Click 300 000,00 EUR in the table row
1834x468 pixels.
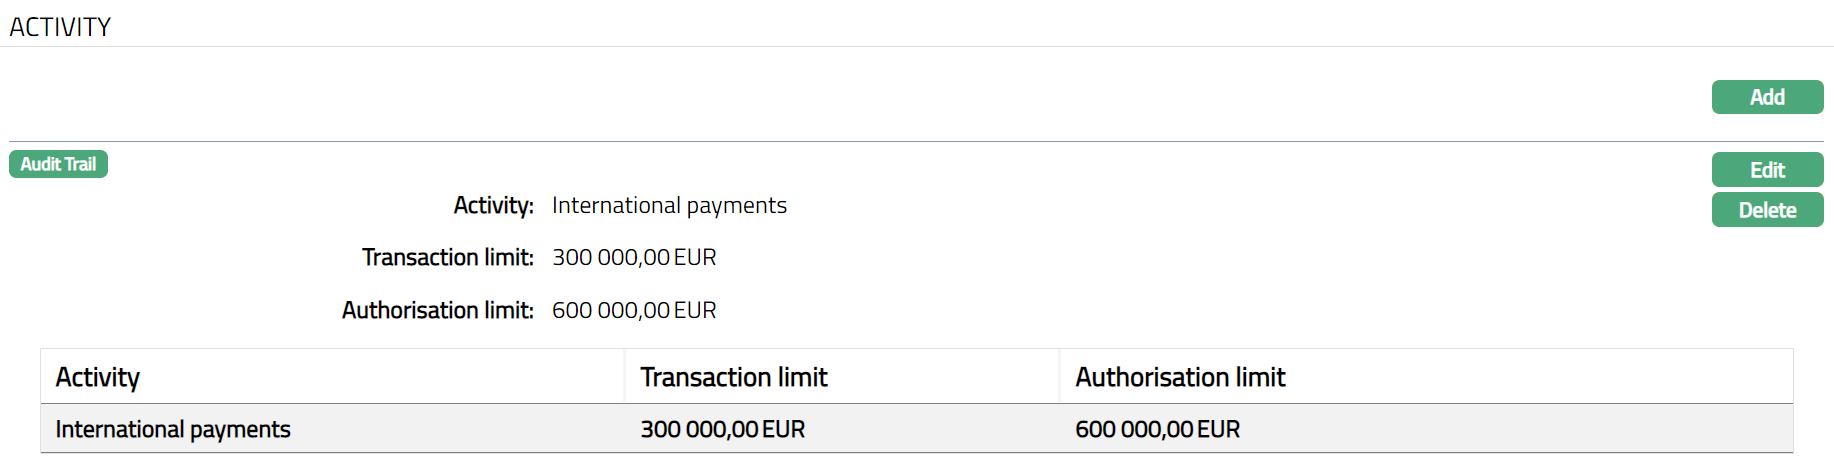722,429
